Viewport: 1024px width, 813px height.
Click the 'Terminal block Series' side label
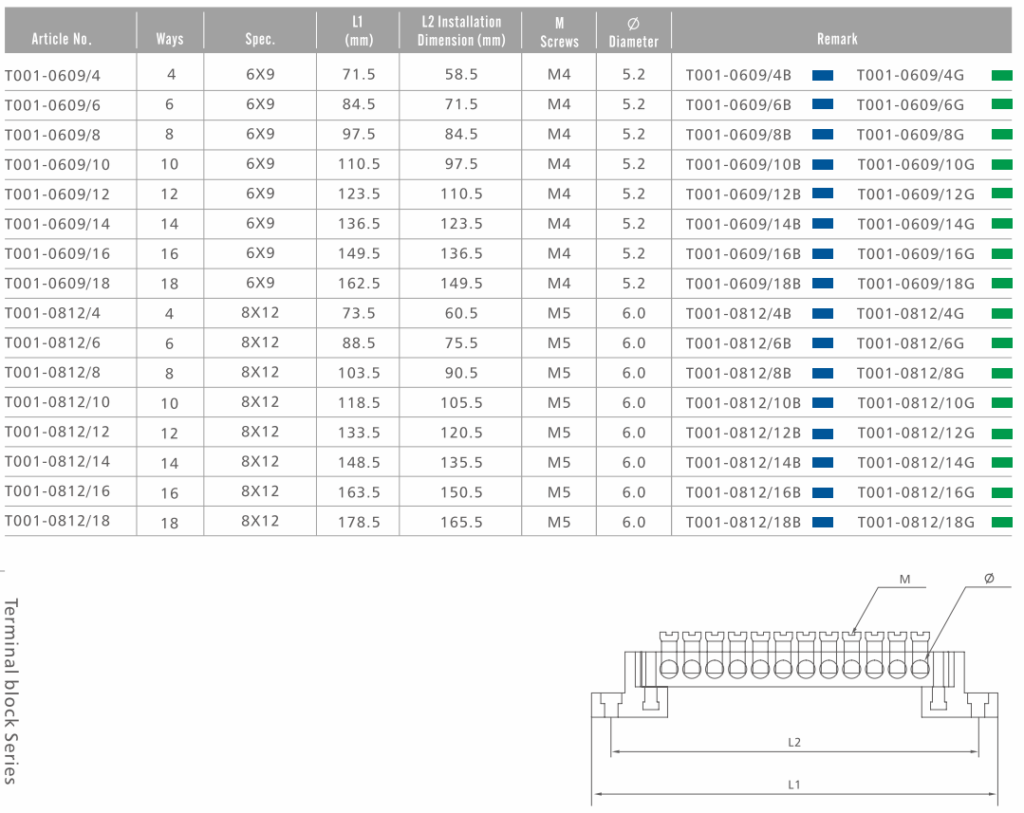pyautogui.click(x=11, y=691)
